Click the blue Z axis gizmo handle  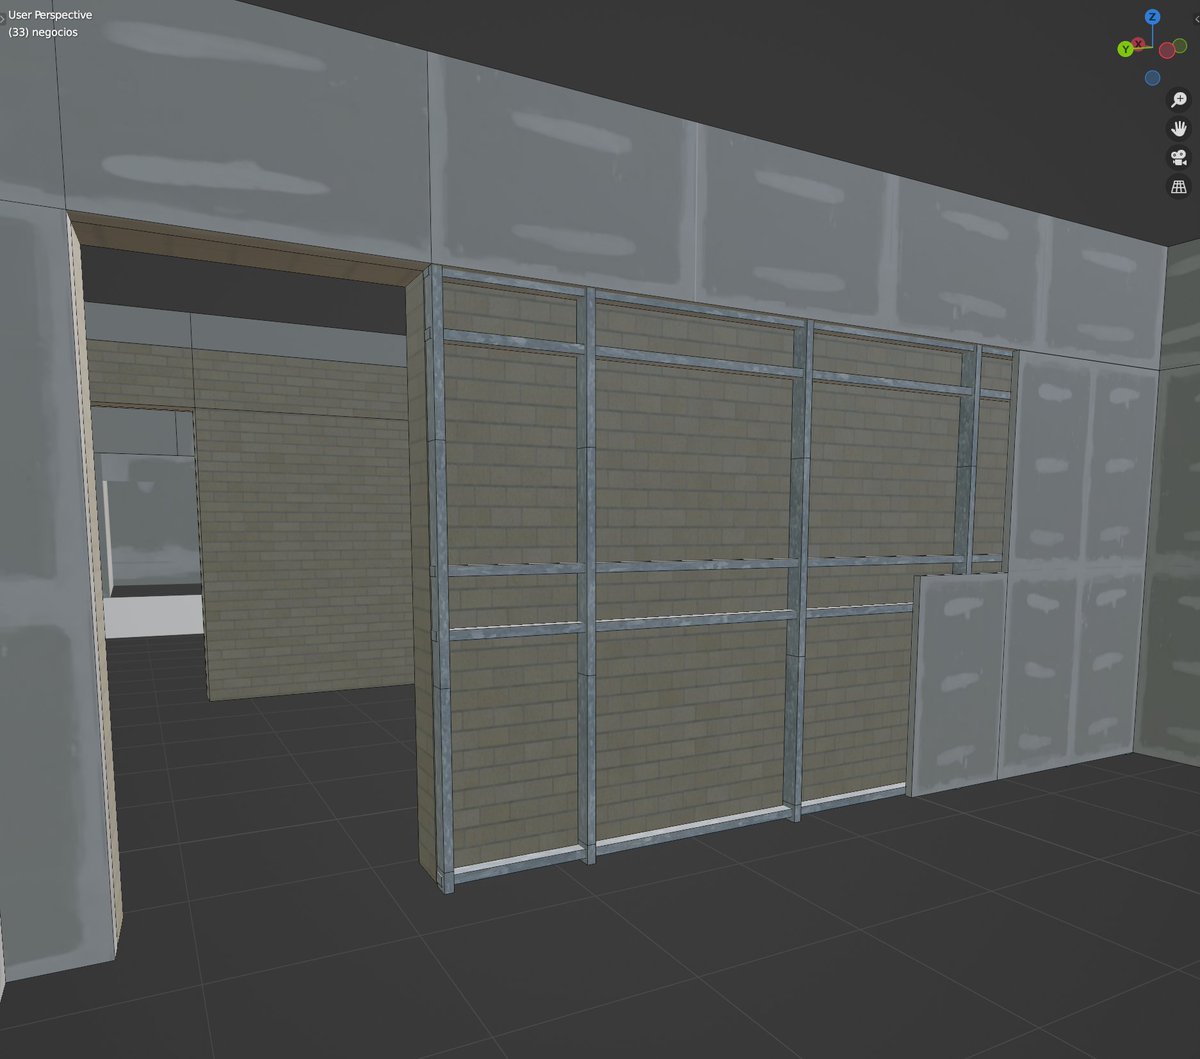click(1152, 16)
